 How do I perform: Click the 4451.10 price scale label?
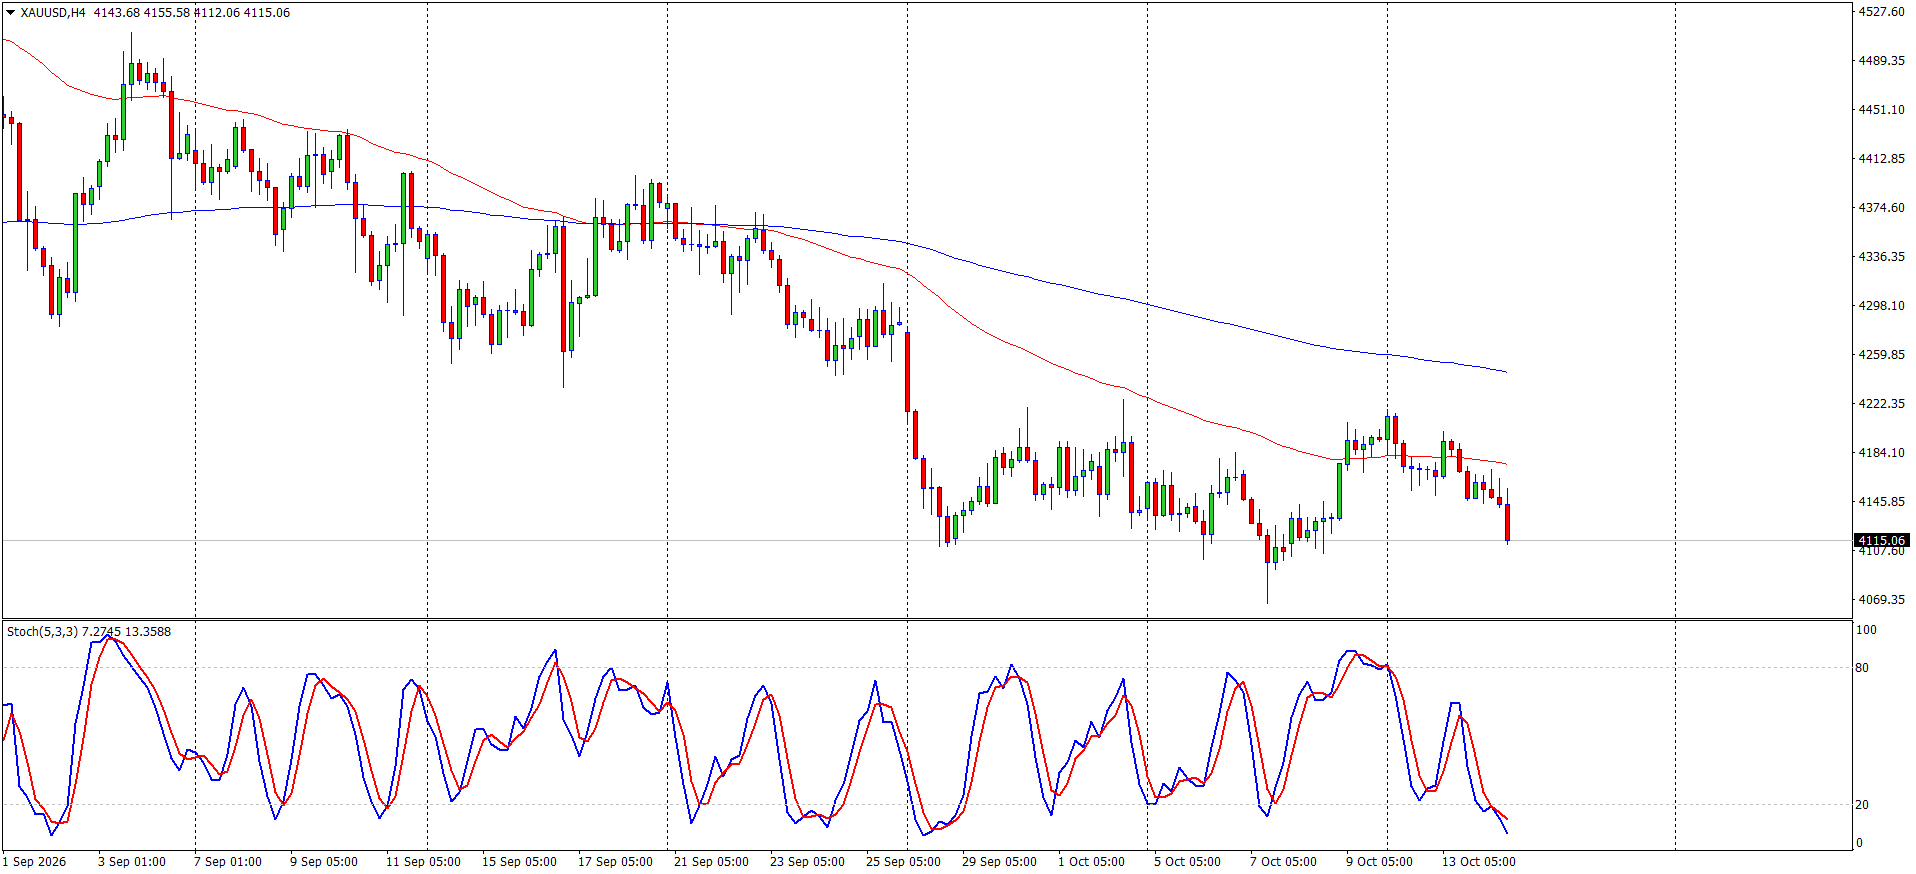click(1881, 110)
